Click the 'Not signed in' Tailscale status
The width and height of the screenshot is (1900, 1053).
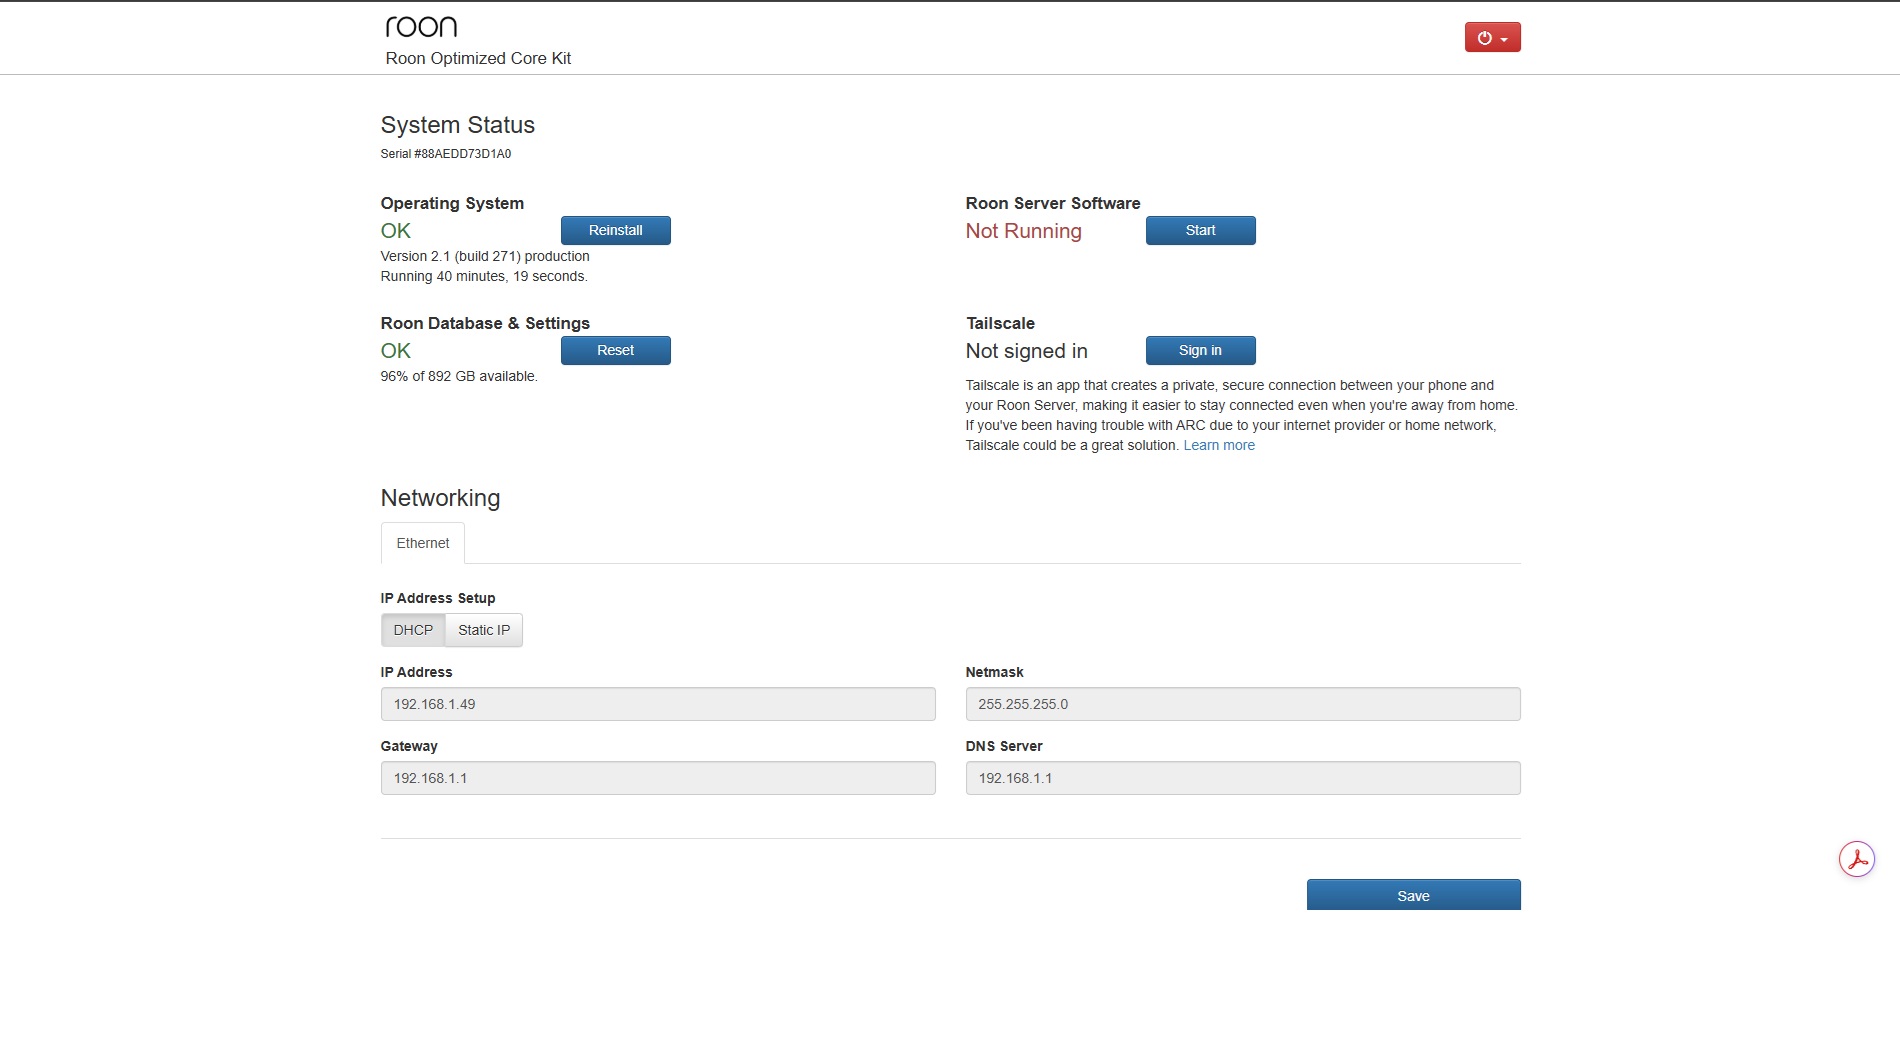pos(1026,351)
